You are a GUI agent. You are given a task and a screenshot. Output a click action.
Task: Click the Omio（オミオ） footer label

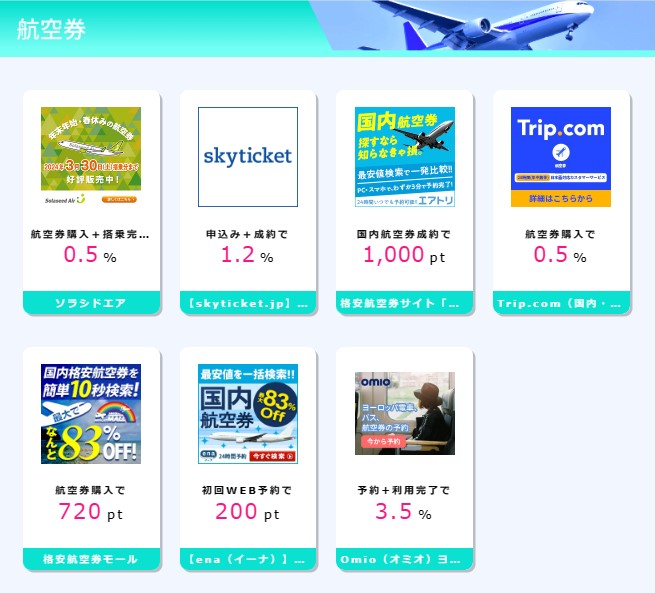(x=405, y=559)
